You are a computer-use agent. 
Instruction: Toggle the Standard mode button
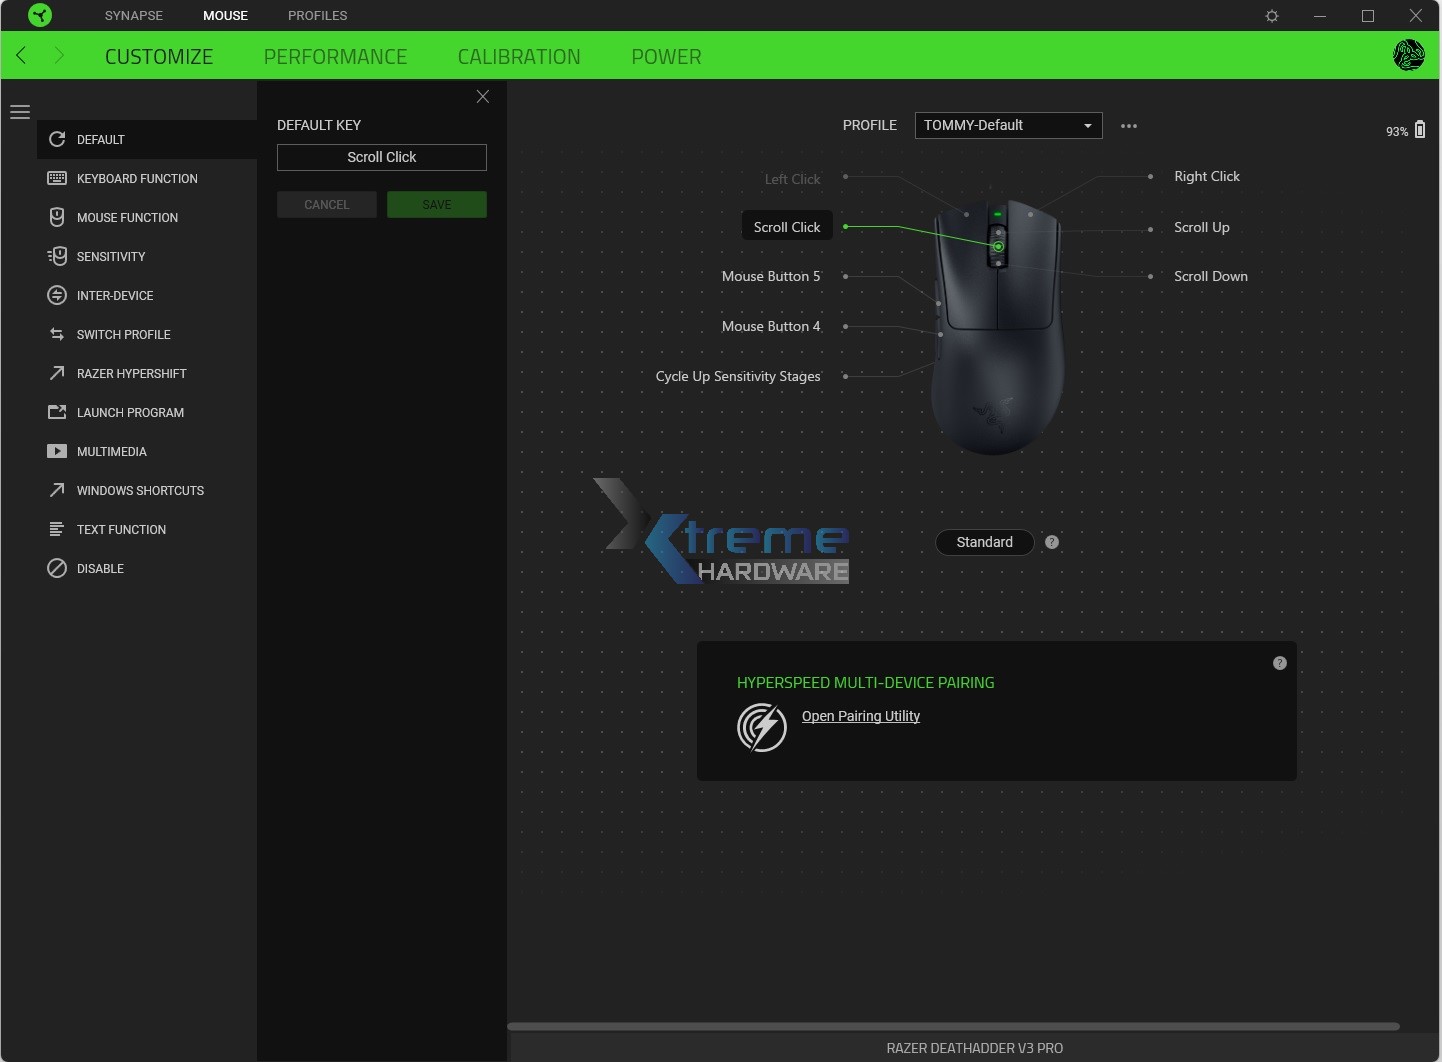[x=984, y=542]
